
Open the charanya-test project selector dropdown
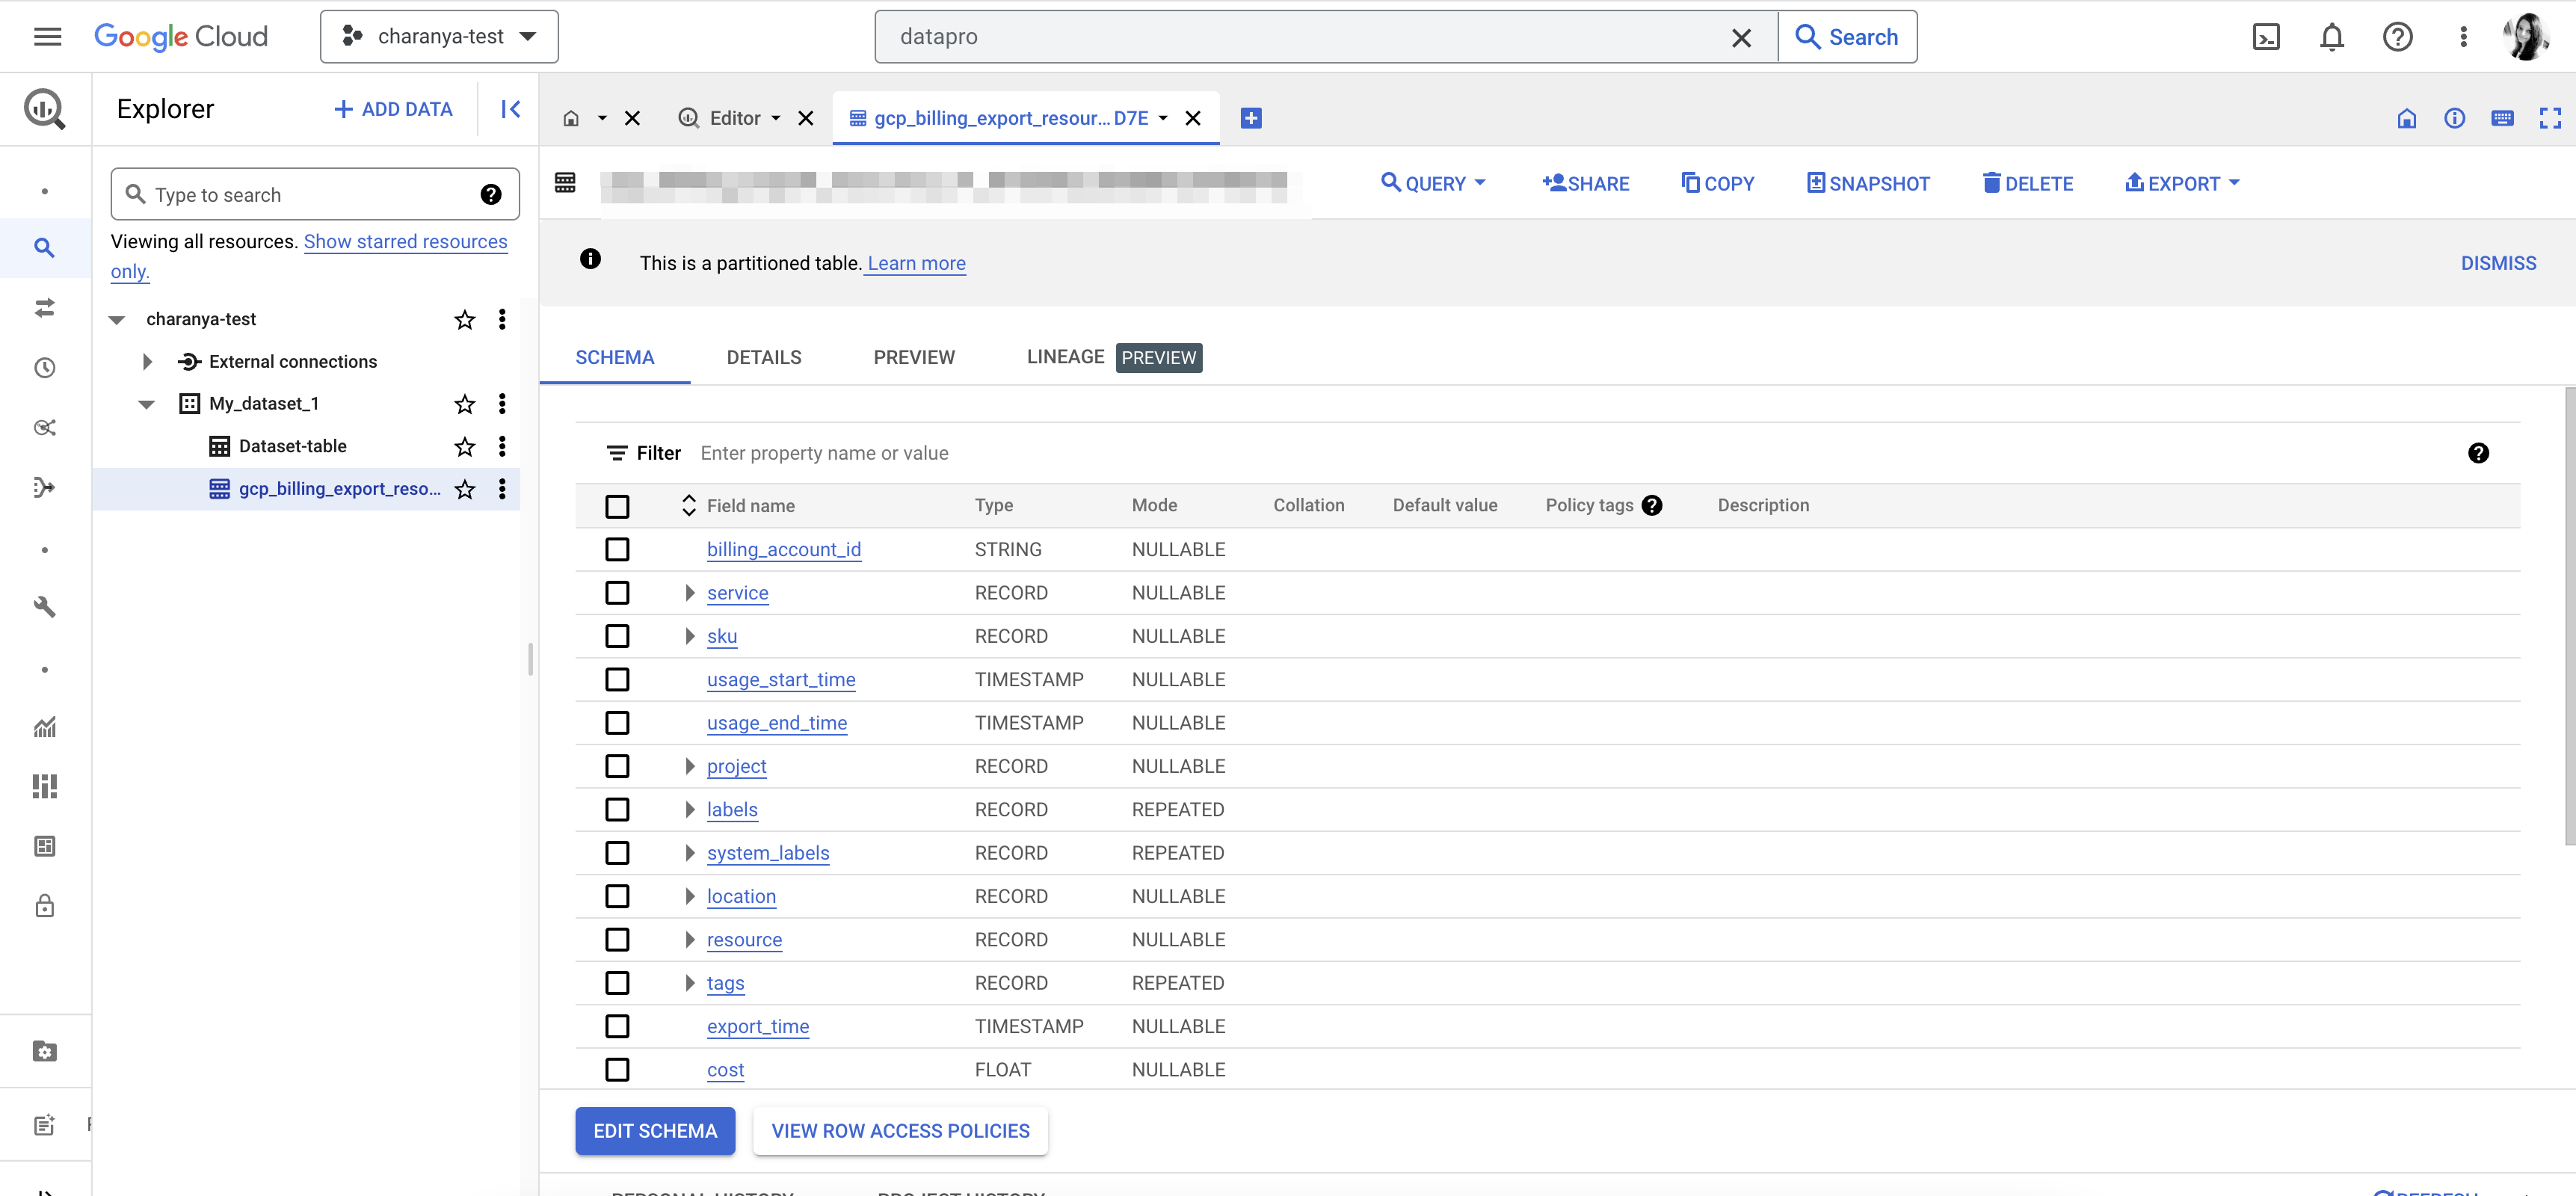pyautogui.click(x=439, y=37)
